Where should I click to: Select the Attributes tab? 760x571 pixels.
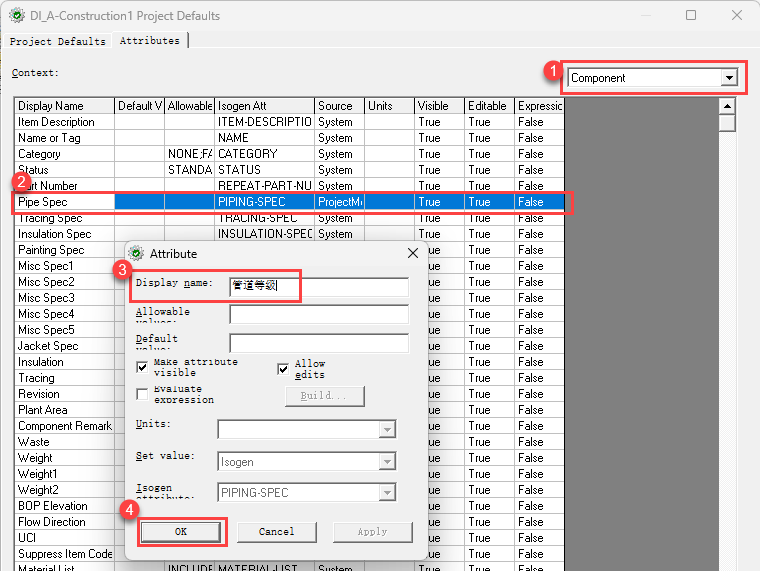[150, 41]
